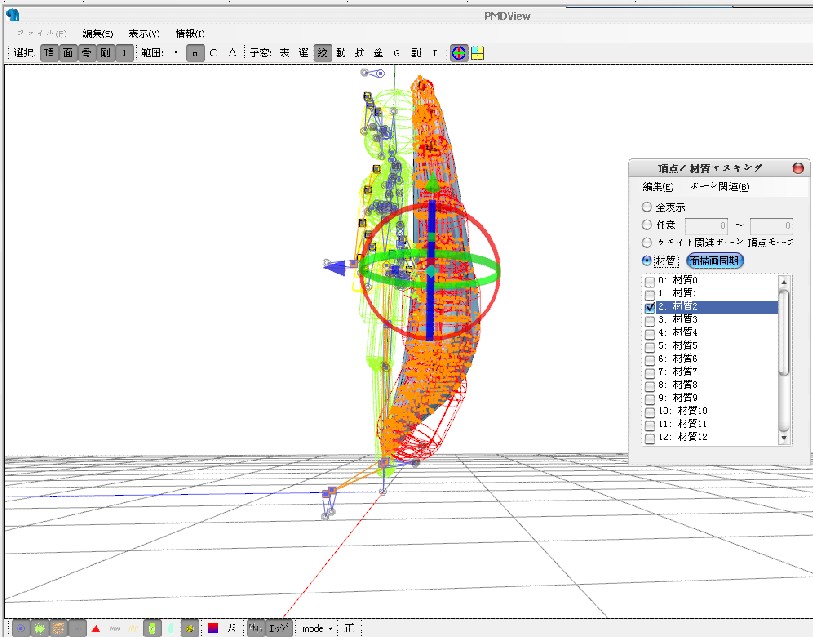Screen dimensions: 813x637
Task: Close the masking panel with the red button
Action: pos(798,168)
